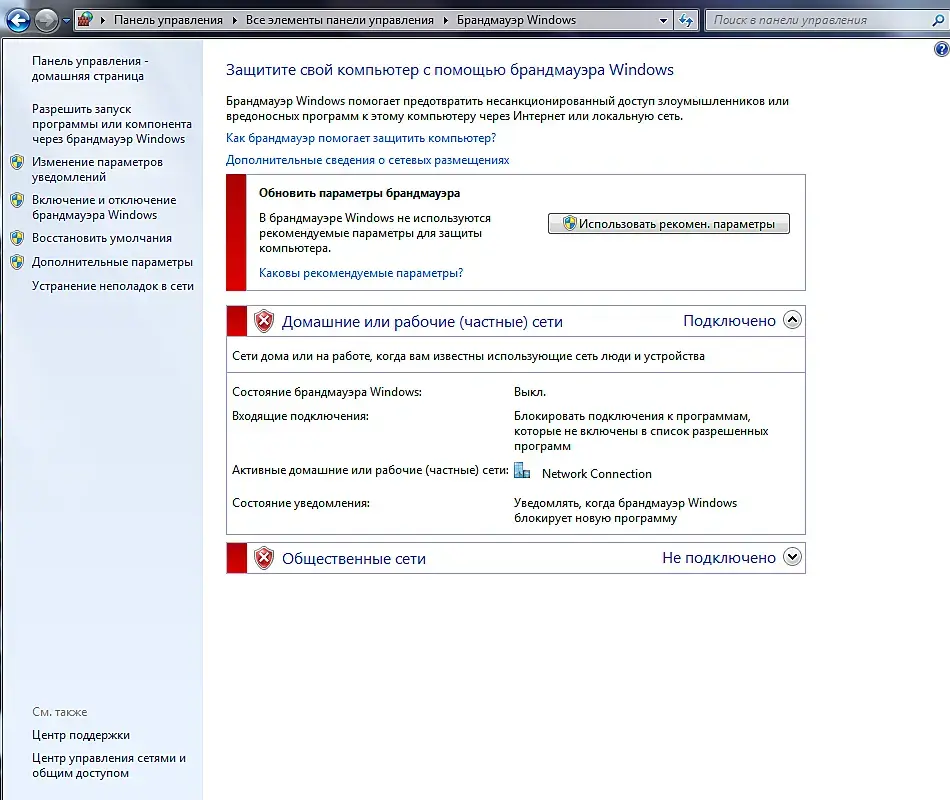Image resolution: width=950 pixels, height=800 pixels.
Task: Open 'Центр поддержки' link
Action: pos(81,735)
